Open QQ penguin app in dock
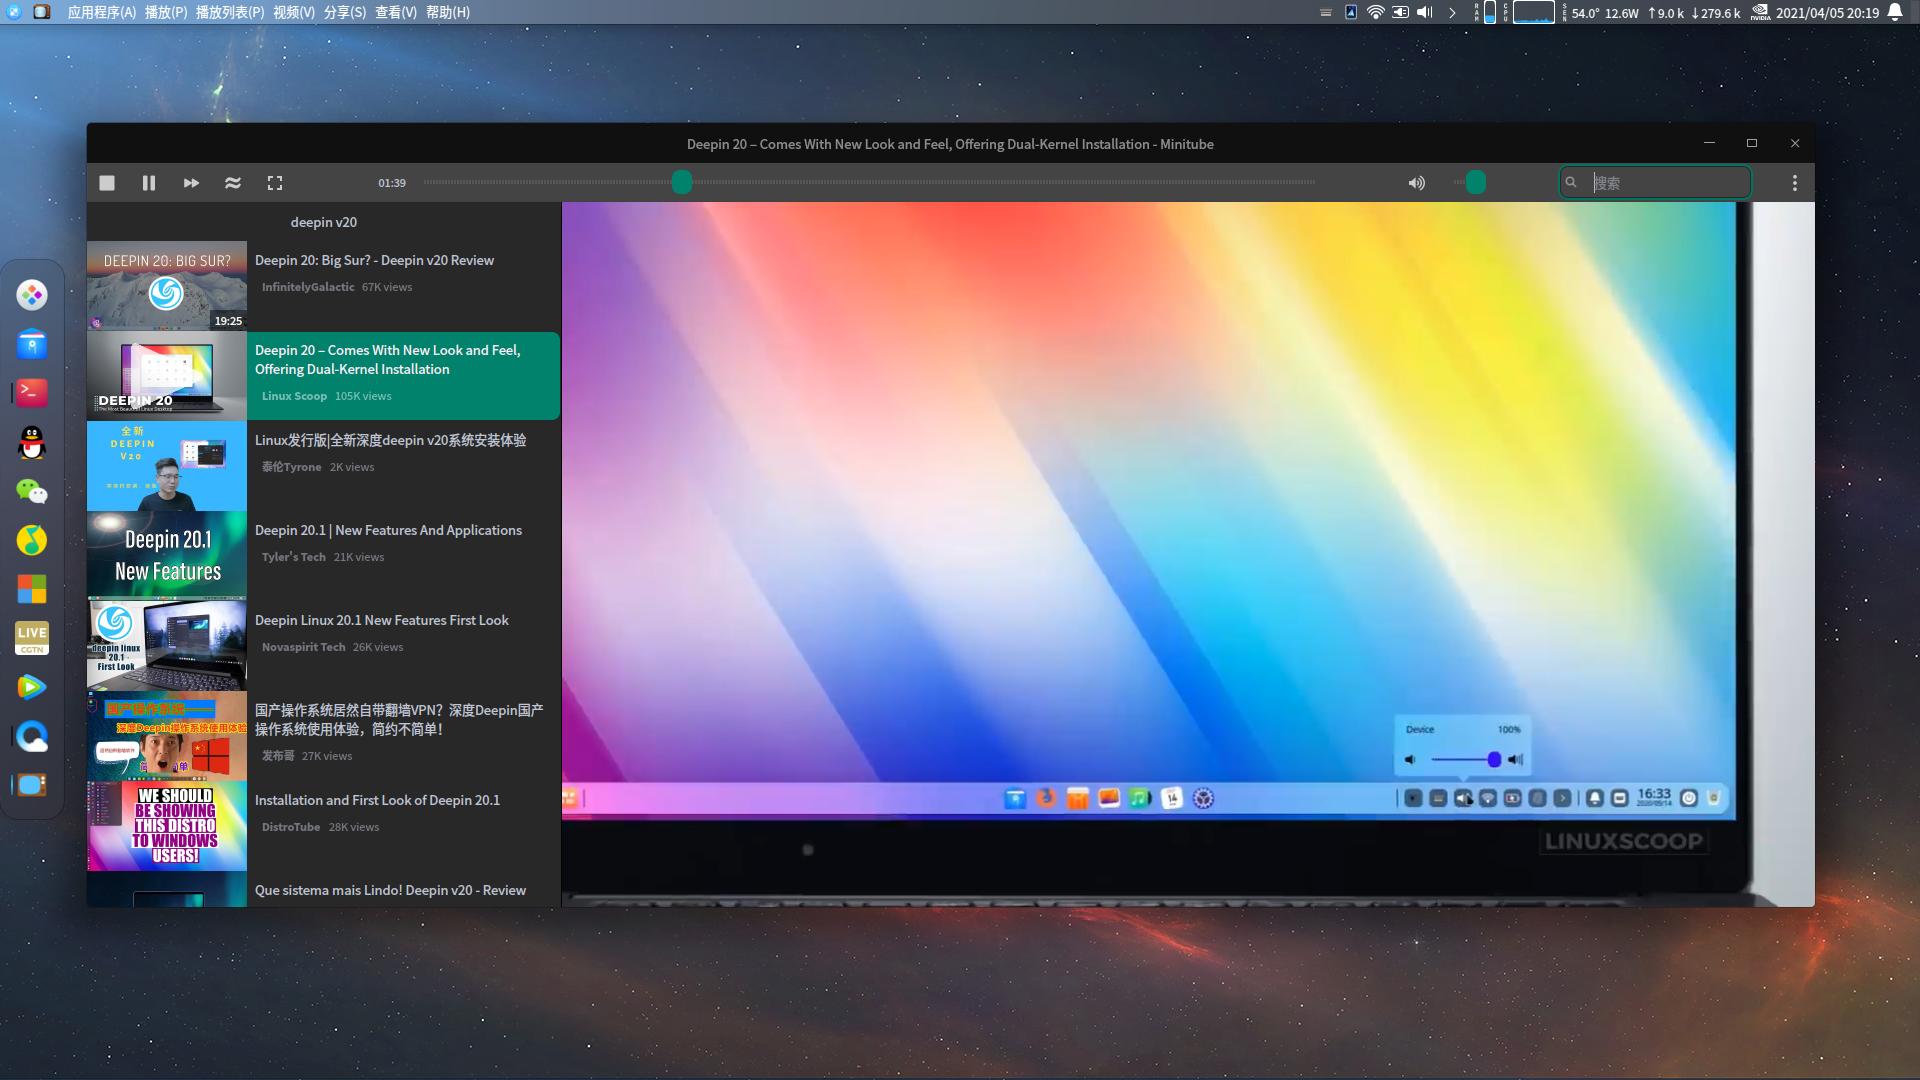 32,442
